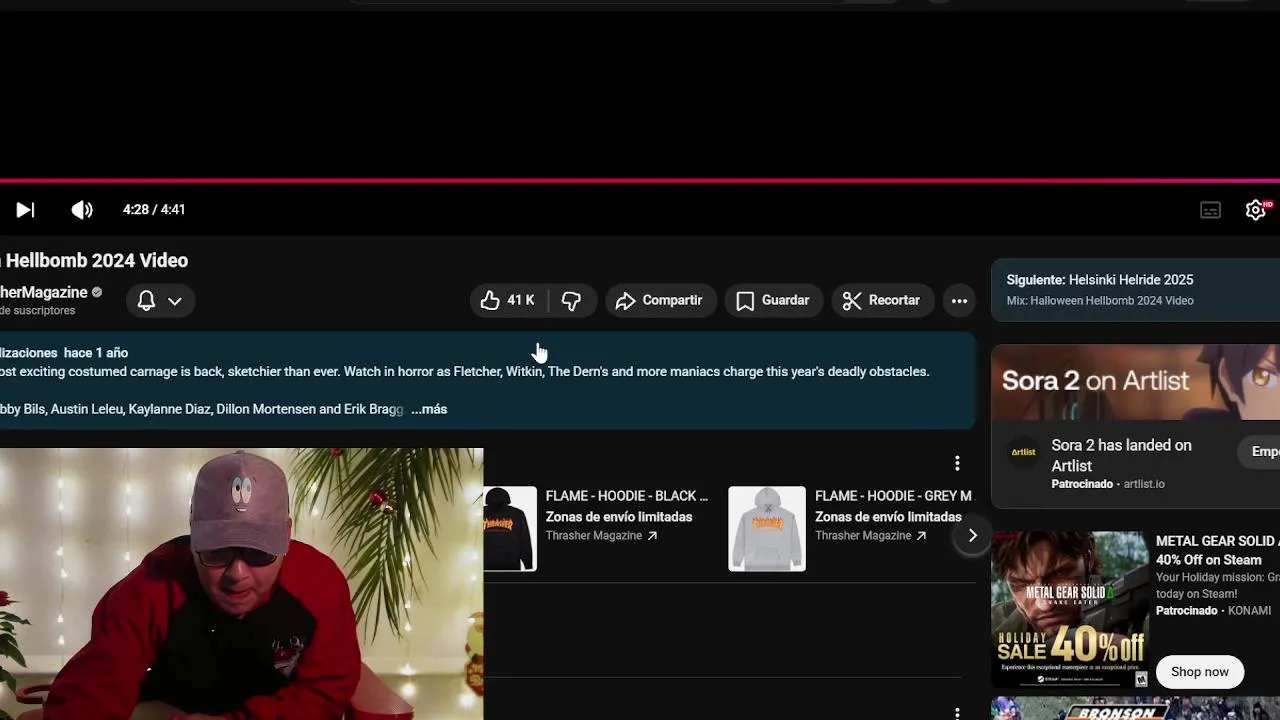The image size is (1280, 720).
Task: Open the player settings gear
Action: coord(1256,210)
